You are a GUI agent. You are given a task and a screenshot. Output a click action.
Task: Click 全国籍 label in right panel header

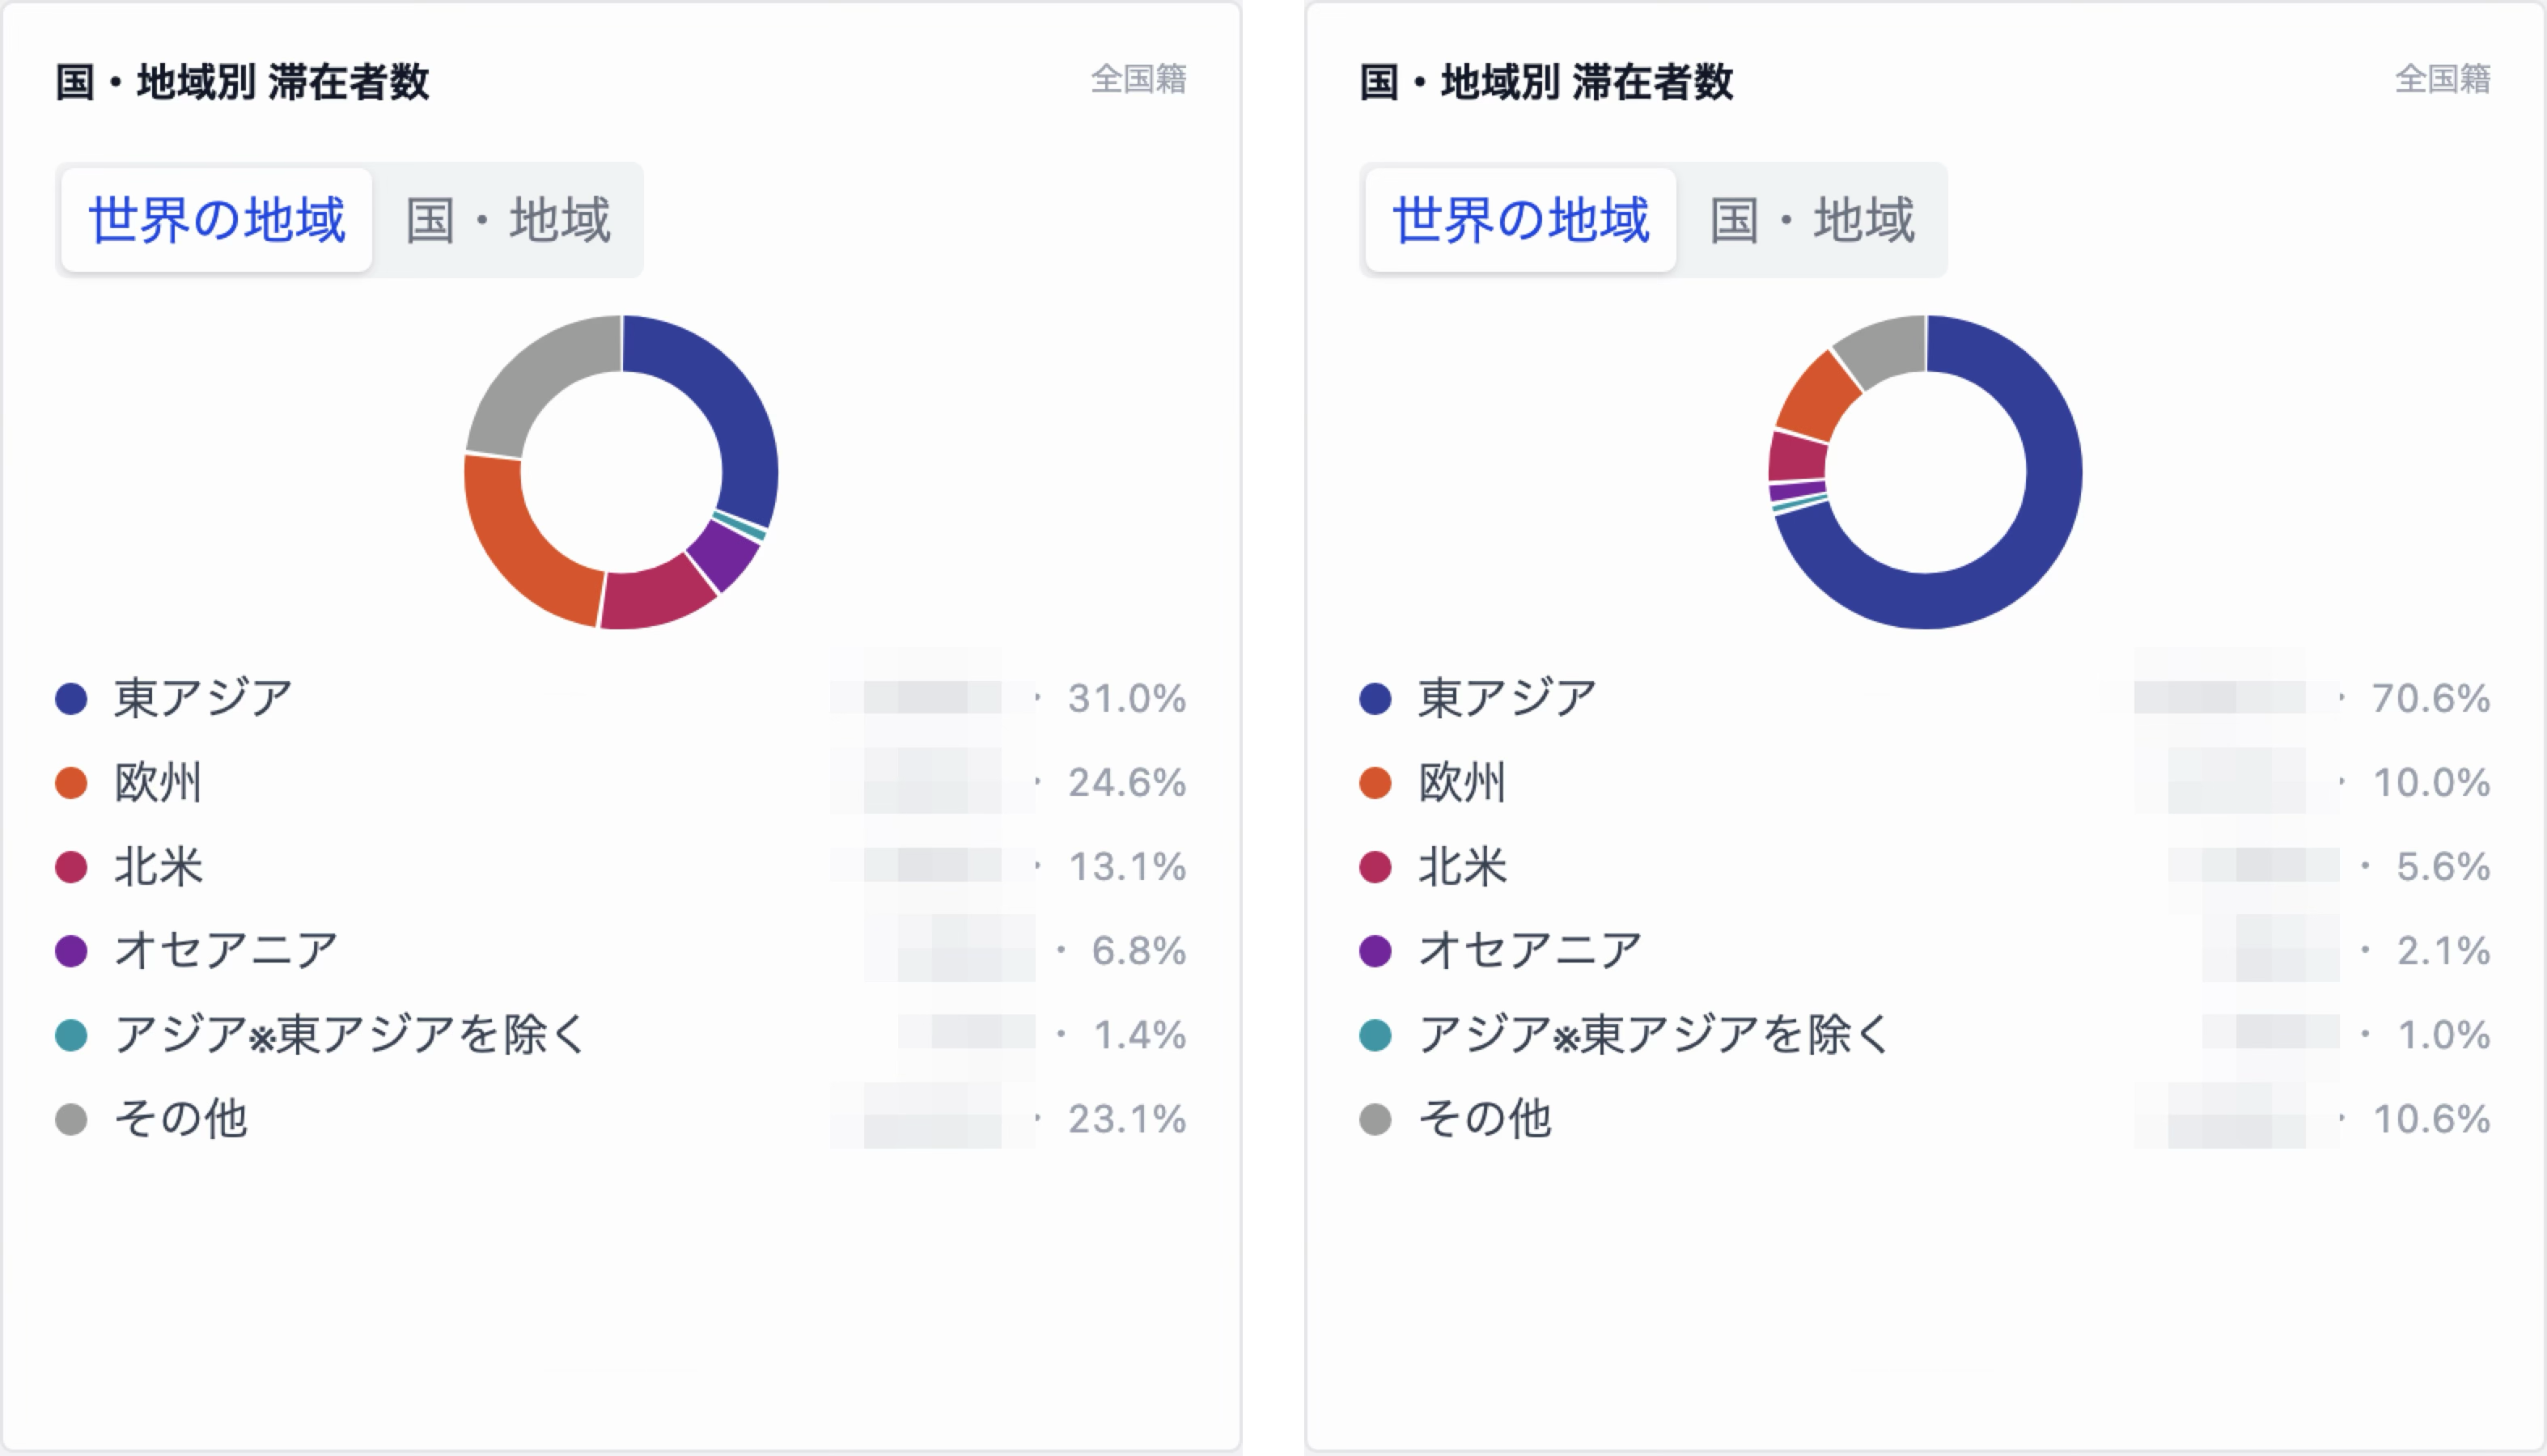click(x=2442, y=79)
